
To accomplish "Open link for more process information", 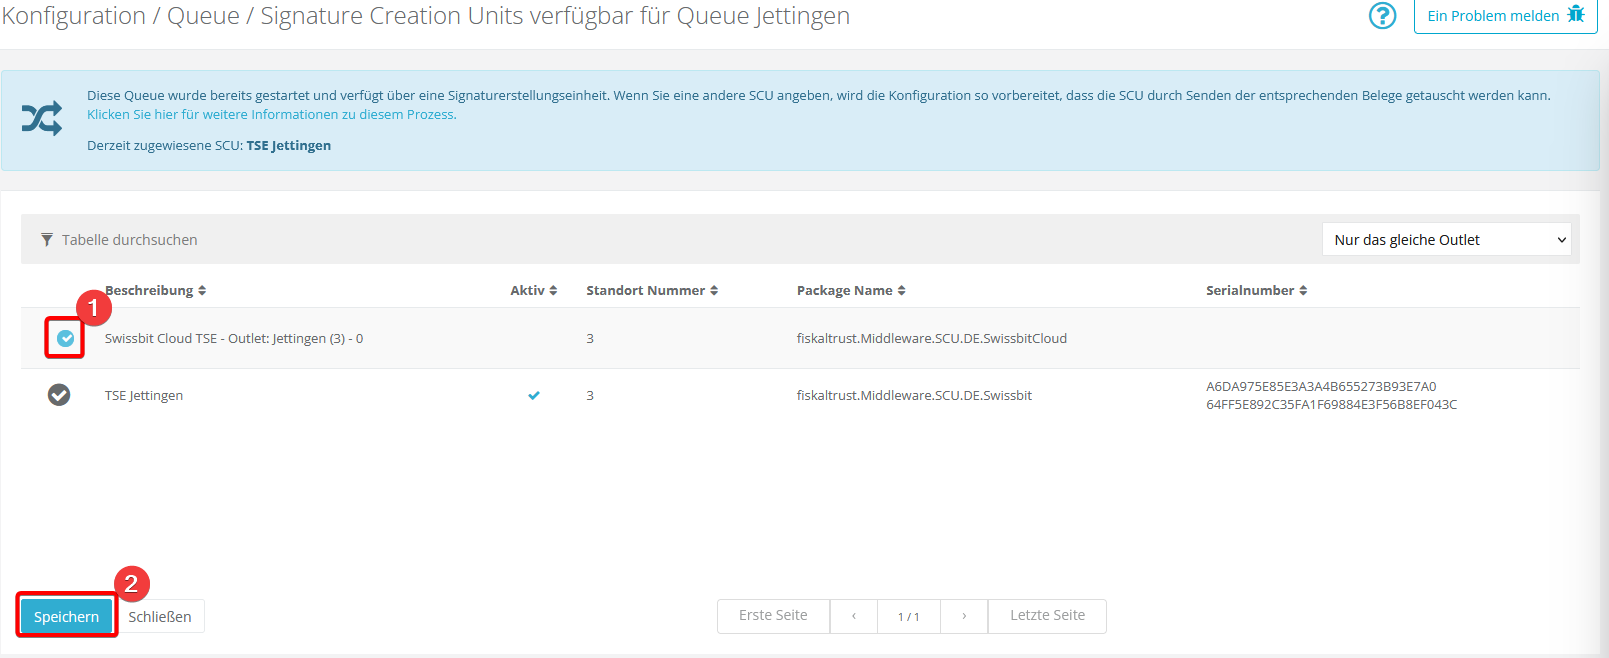I will pos(271,115).
